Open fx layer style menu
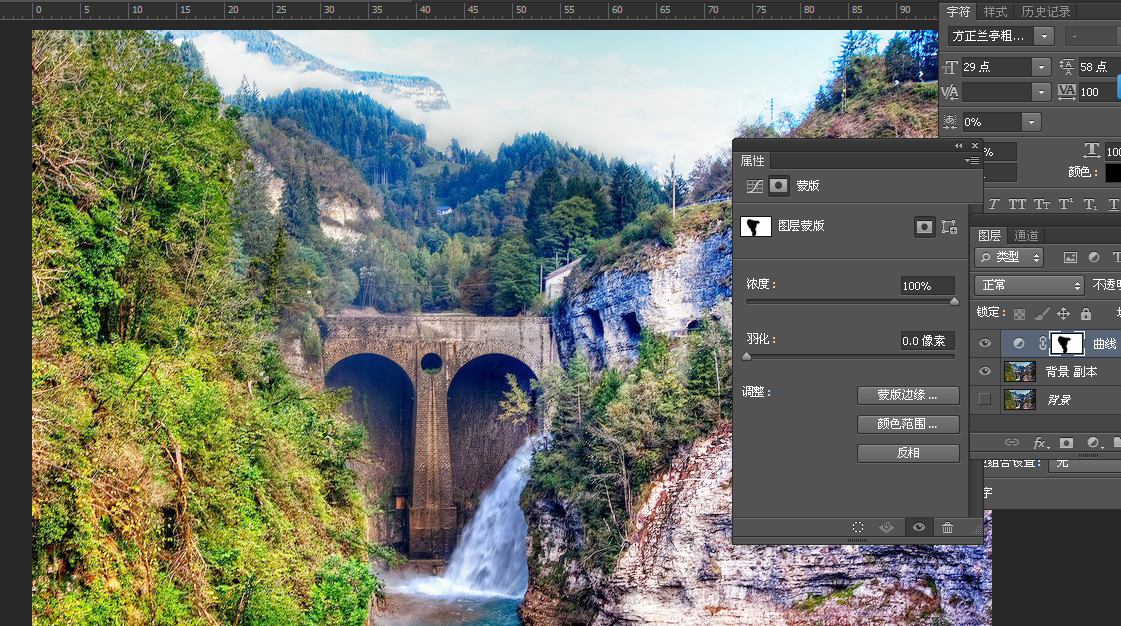This screenshot has width=1121, height=626. click(1041, 443)
